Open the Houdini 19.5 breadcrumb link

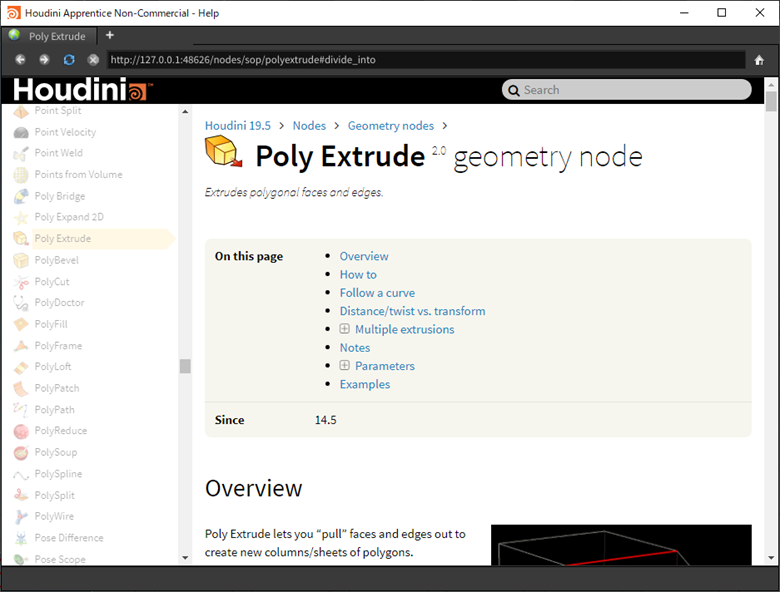[238, 126]
